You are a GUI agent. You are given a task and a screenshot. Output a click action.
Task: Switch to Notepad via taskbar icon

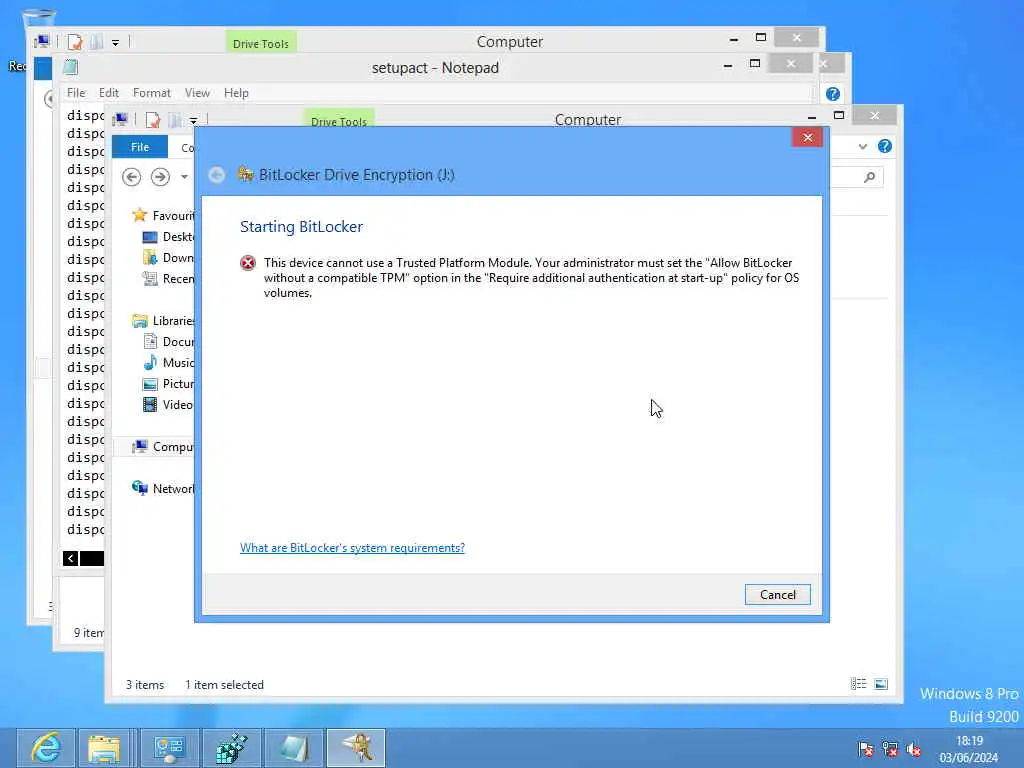coord(294,748)
